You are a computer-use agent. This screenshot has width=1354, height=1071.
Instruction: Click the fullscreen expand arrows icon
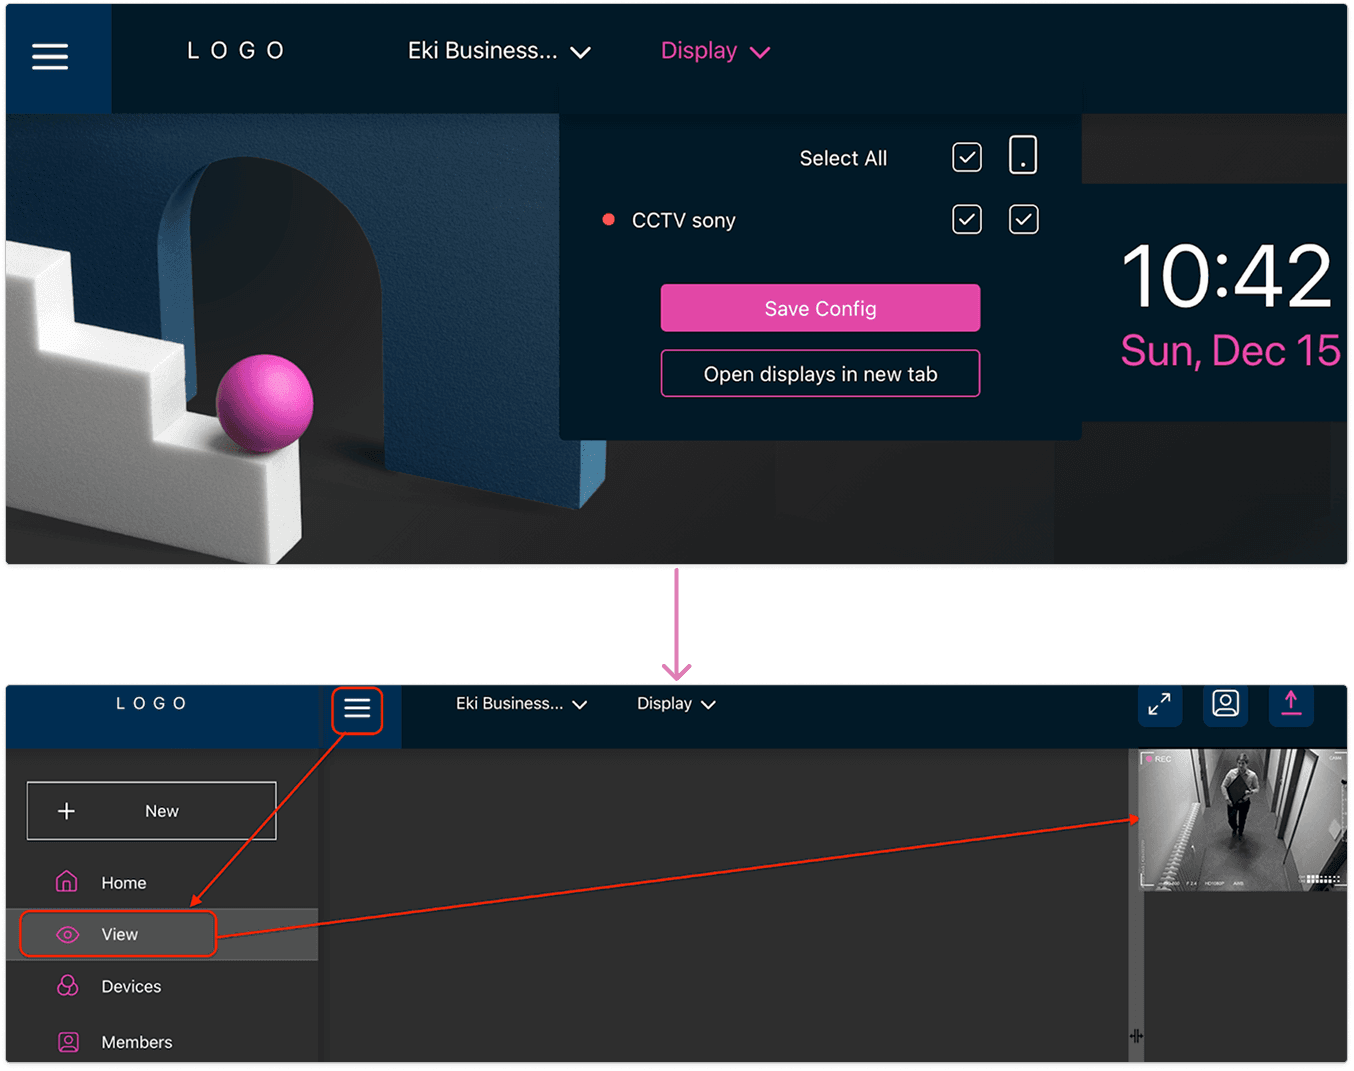[1159, 705]
